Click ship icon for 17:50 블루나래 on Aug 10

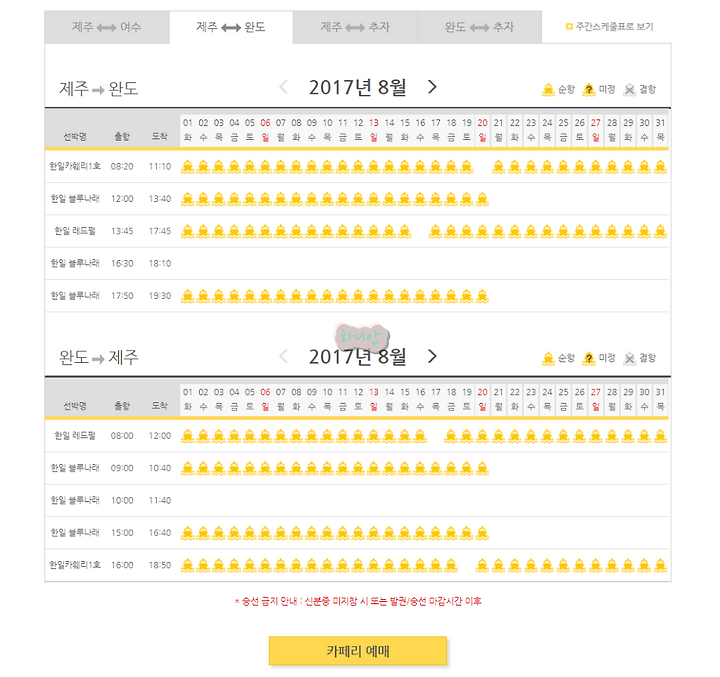pyautogui.click(x=327, y=296)
